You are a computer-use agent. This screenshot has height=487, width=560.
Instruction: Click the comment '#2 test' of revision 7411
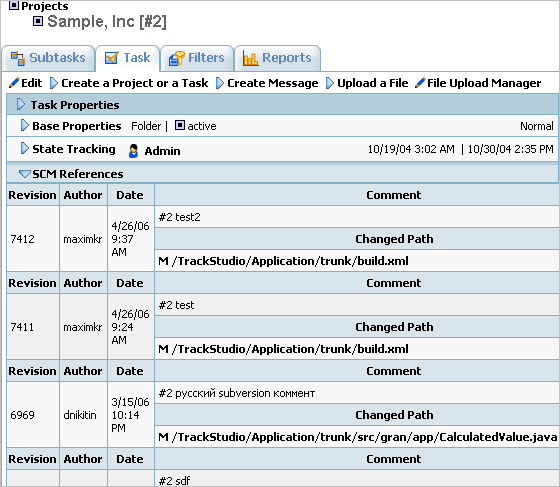click(176, 305)
